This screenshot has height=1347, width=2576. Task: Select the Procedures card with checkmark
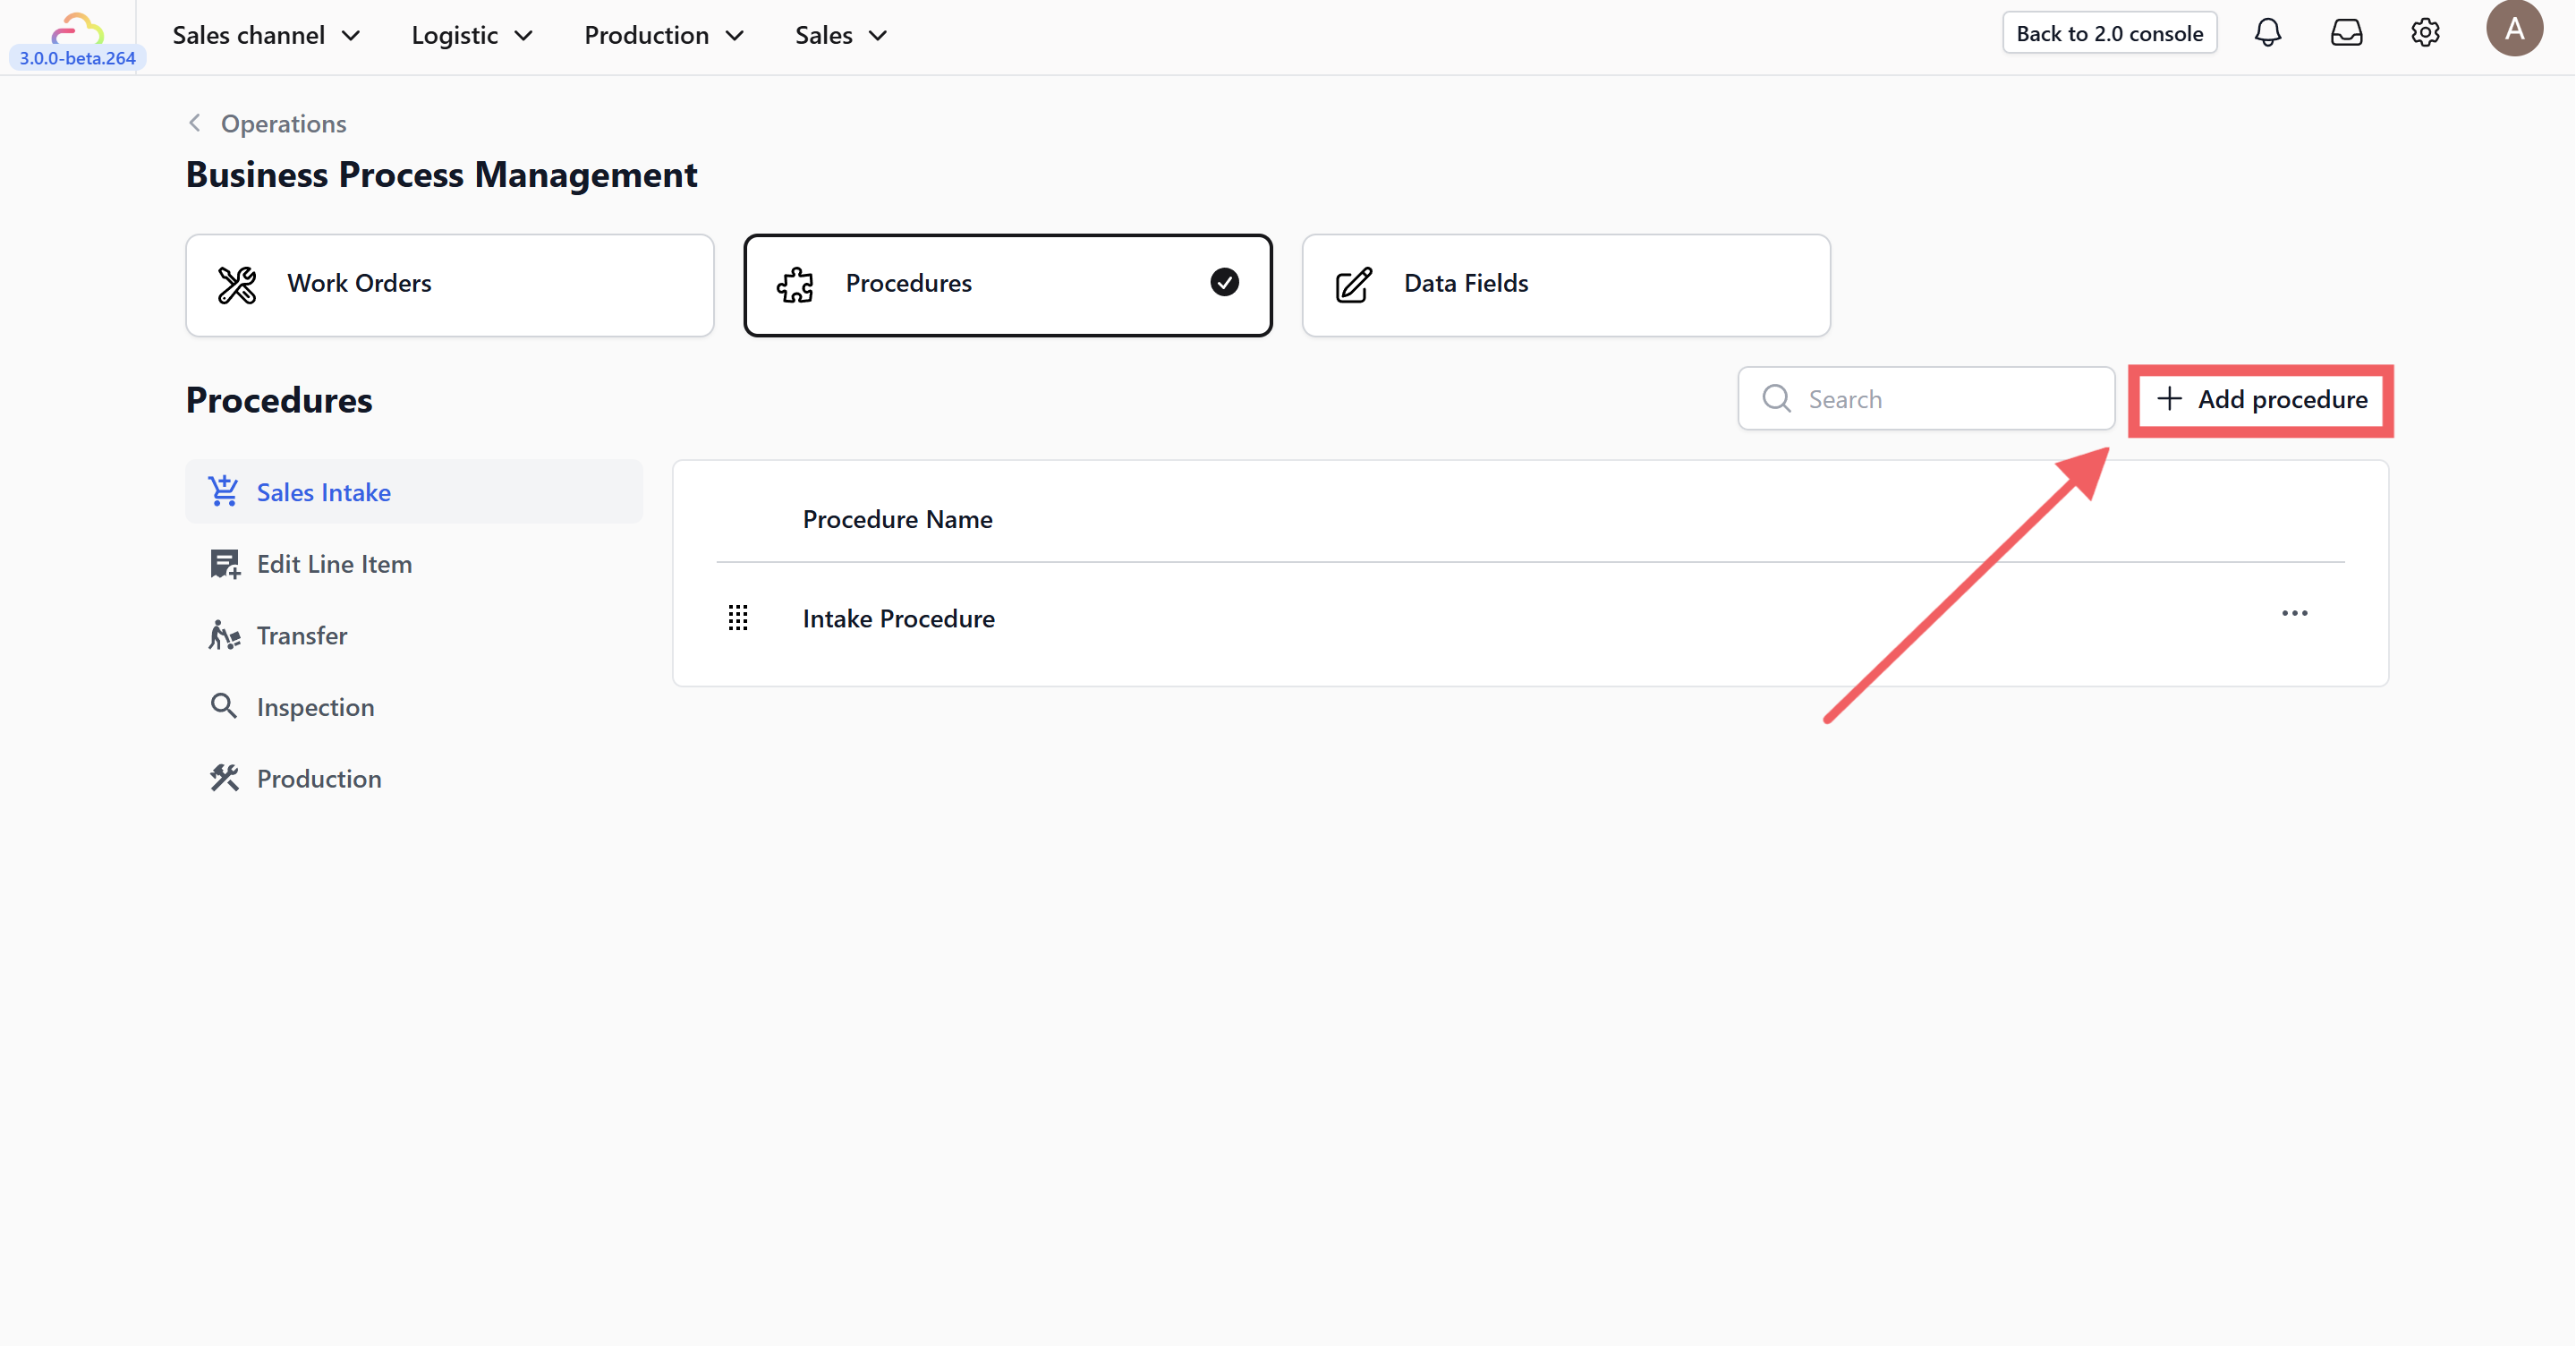(x=1007, y=284)
